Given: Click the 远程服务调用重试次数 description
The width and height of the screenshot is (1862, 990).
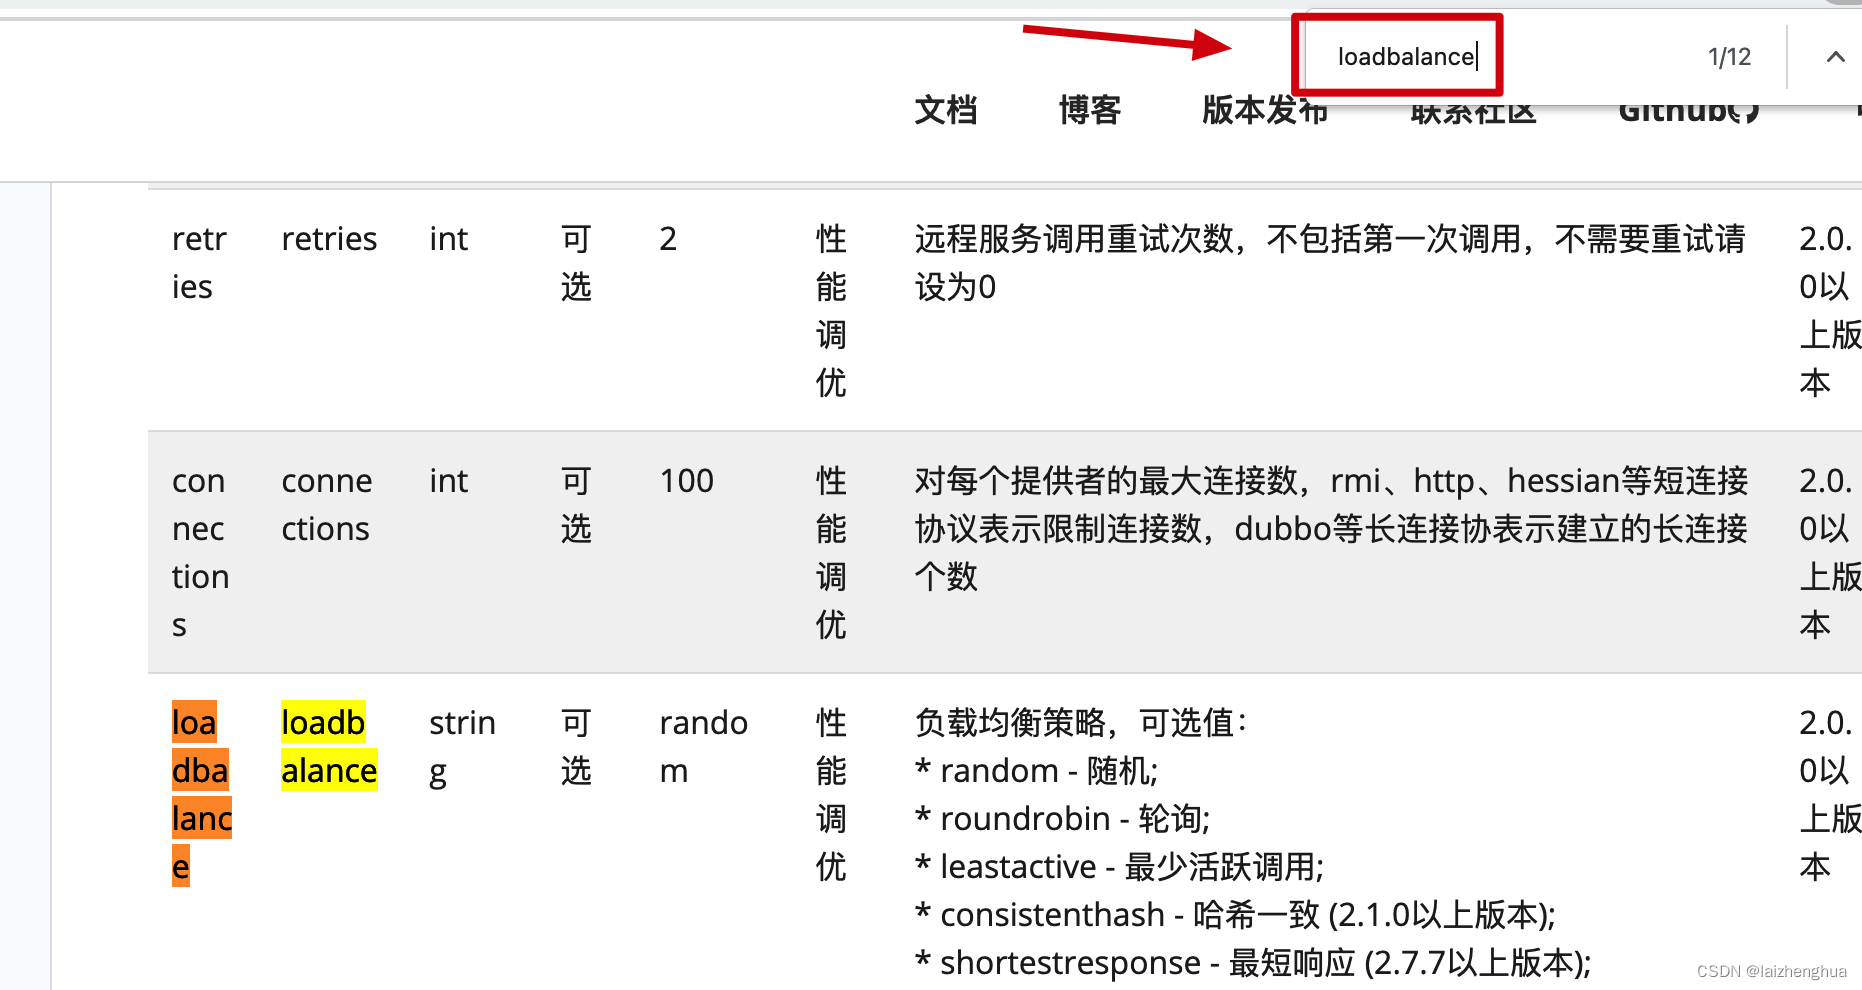Looking at the screenshot, I should pos(1330,263).
